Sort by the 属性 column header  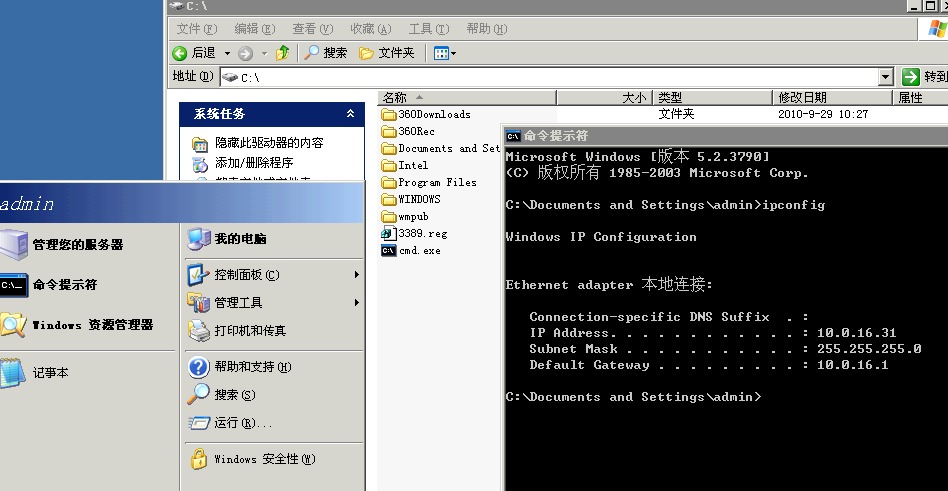[x=921, y=97]
